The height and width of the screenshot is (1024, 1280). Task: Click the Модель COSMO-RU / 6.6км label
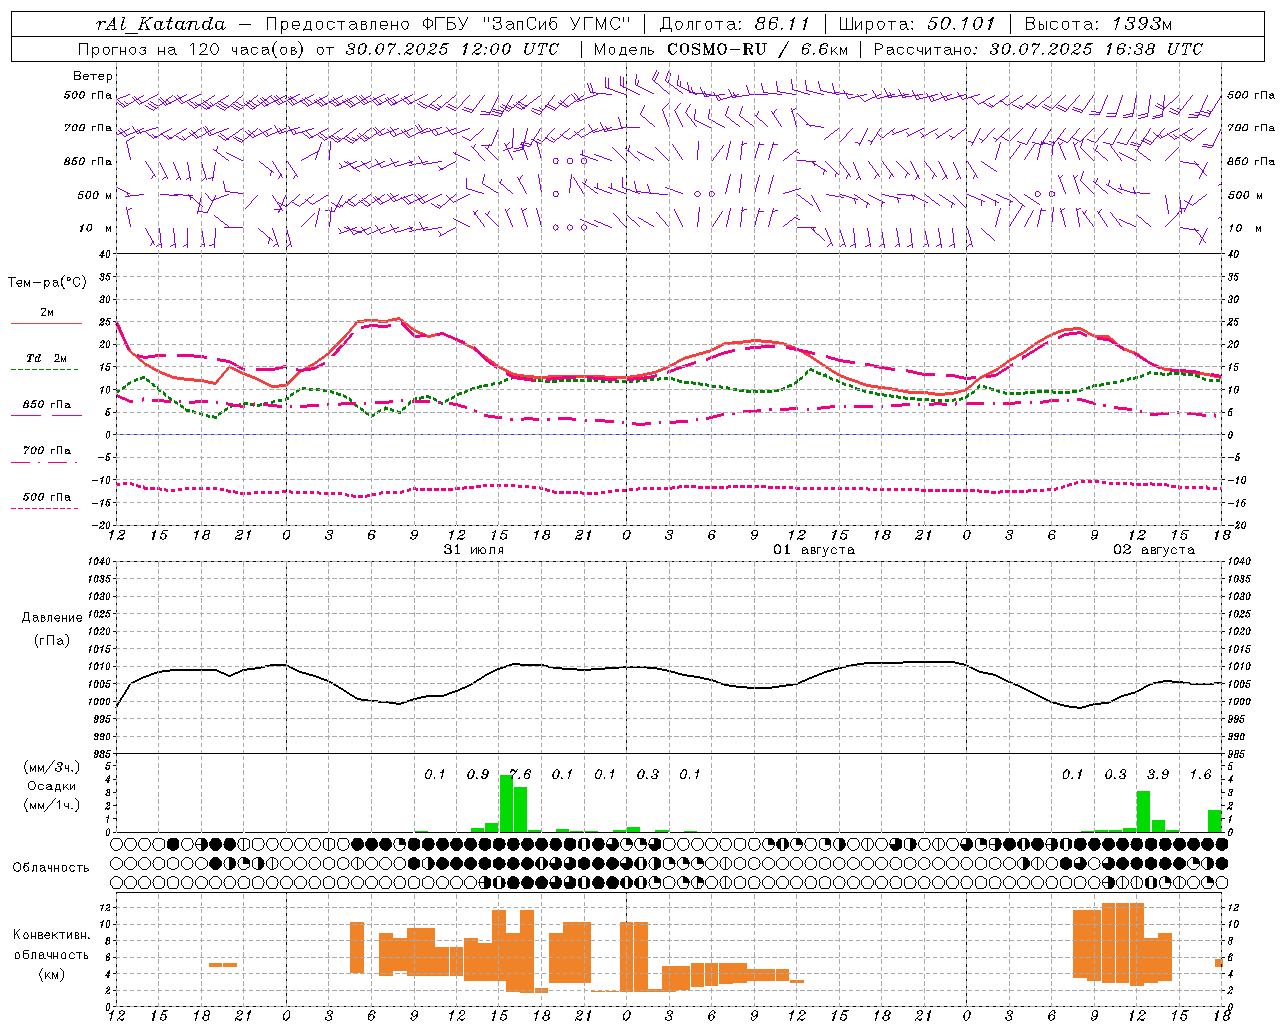point(721,49)
